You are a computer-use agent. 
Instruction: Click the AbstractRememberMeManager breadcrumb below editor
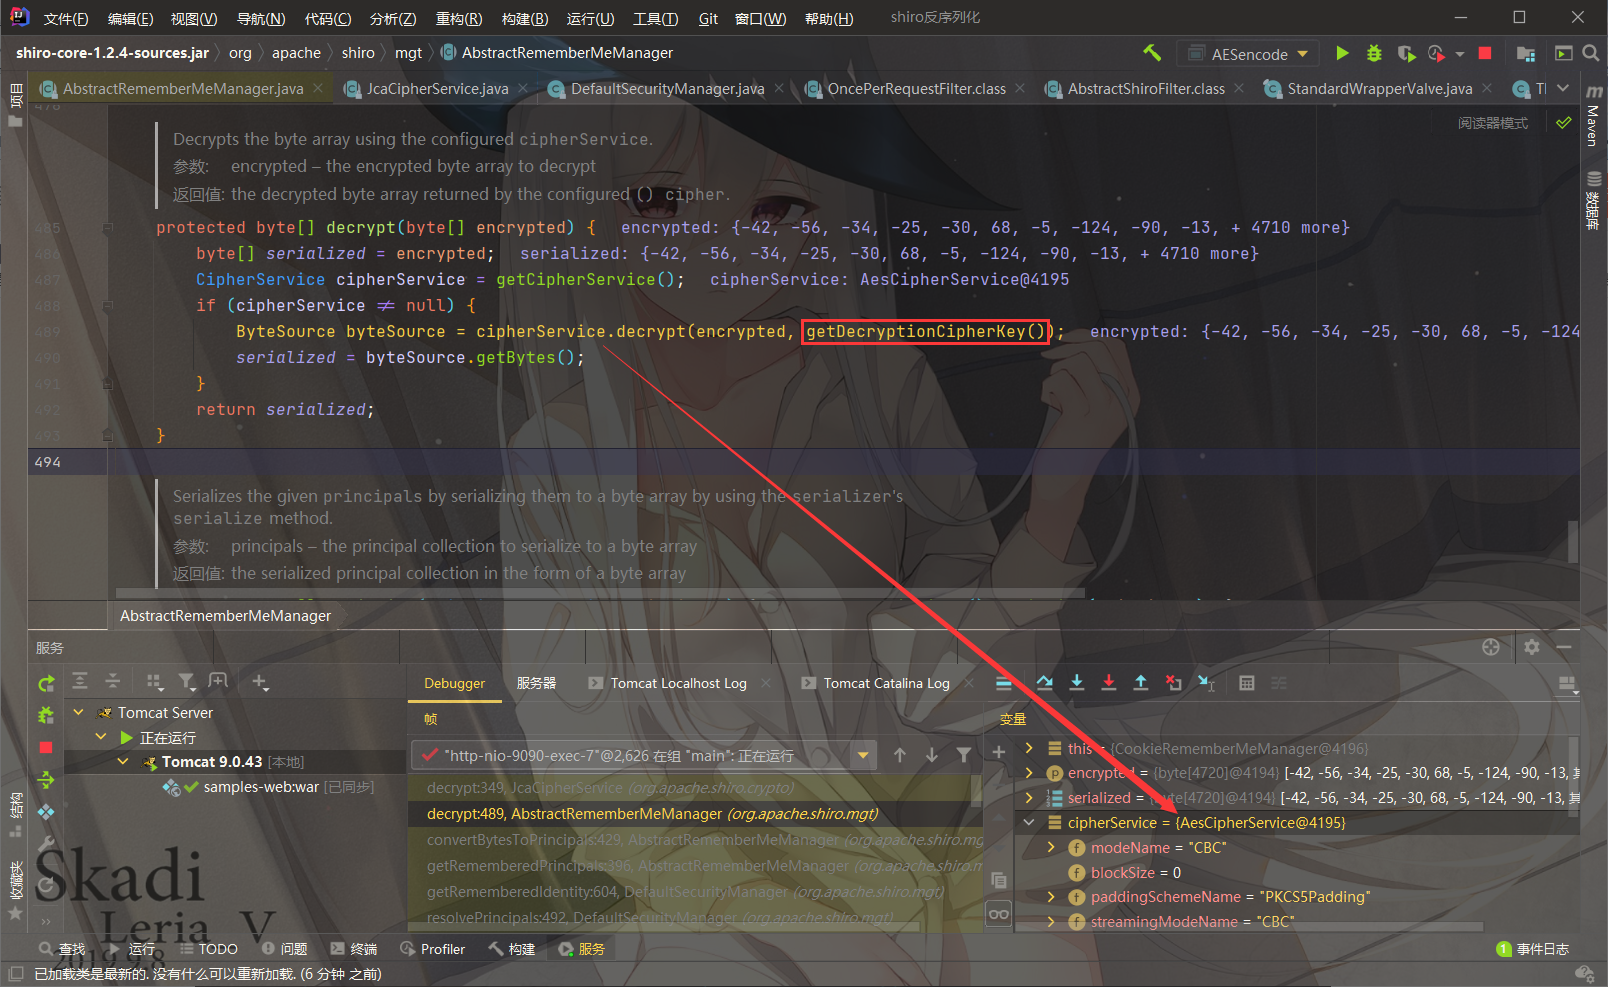coord(225,615)
